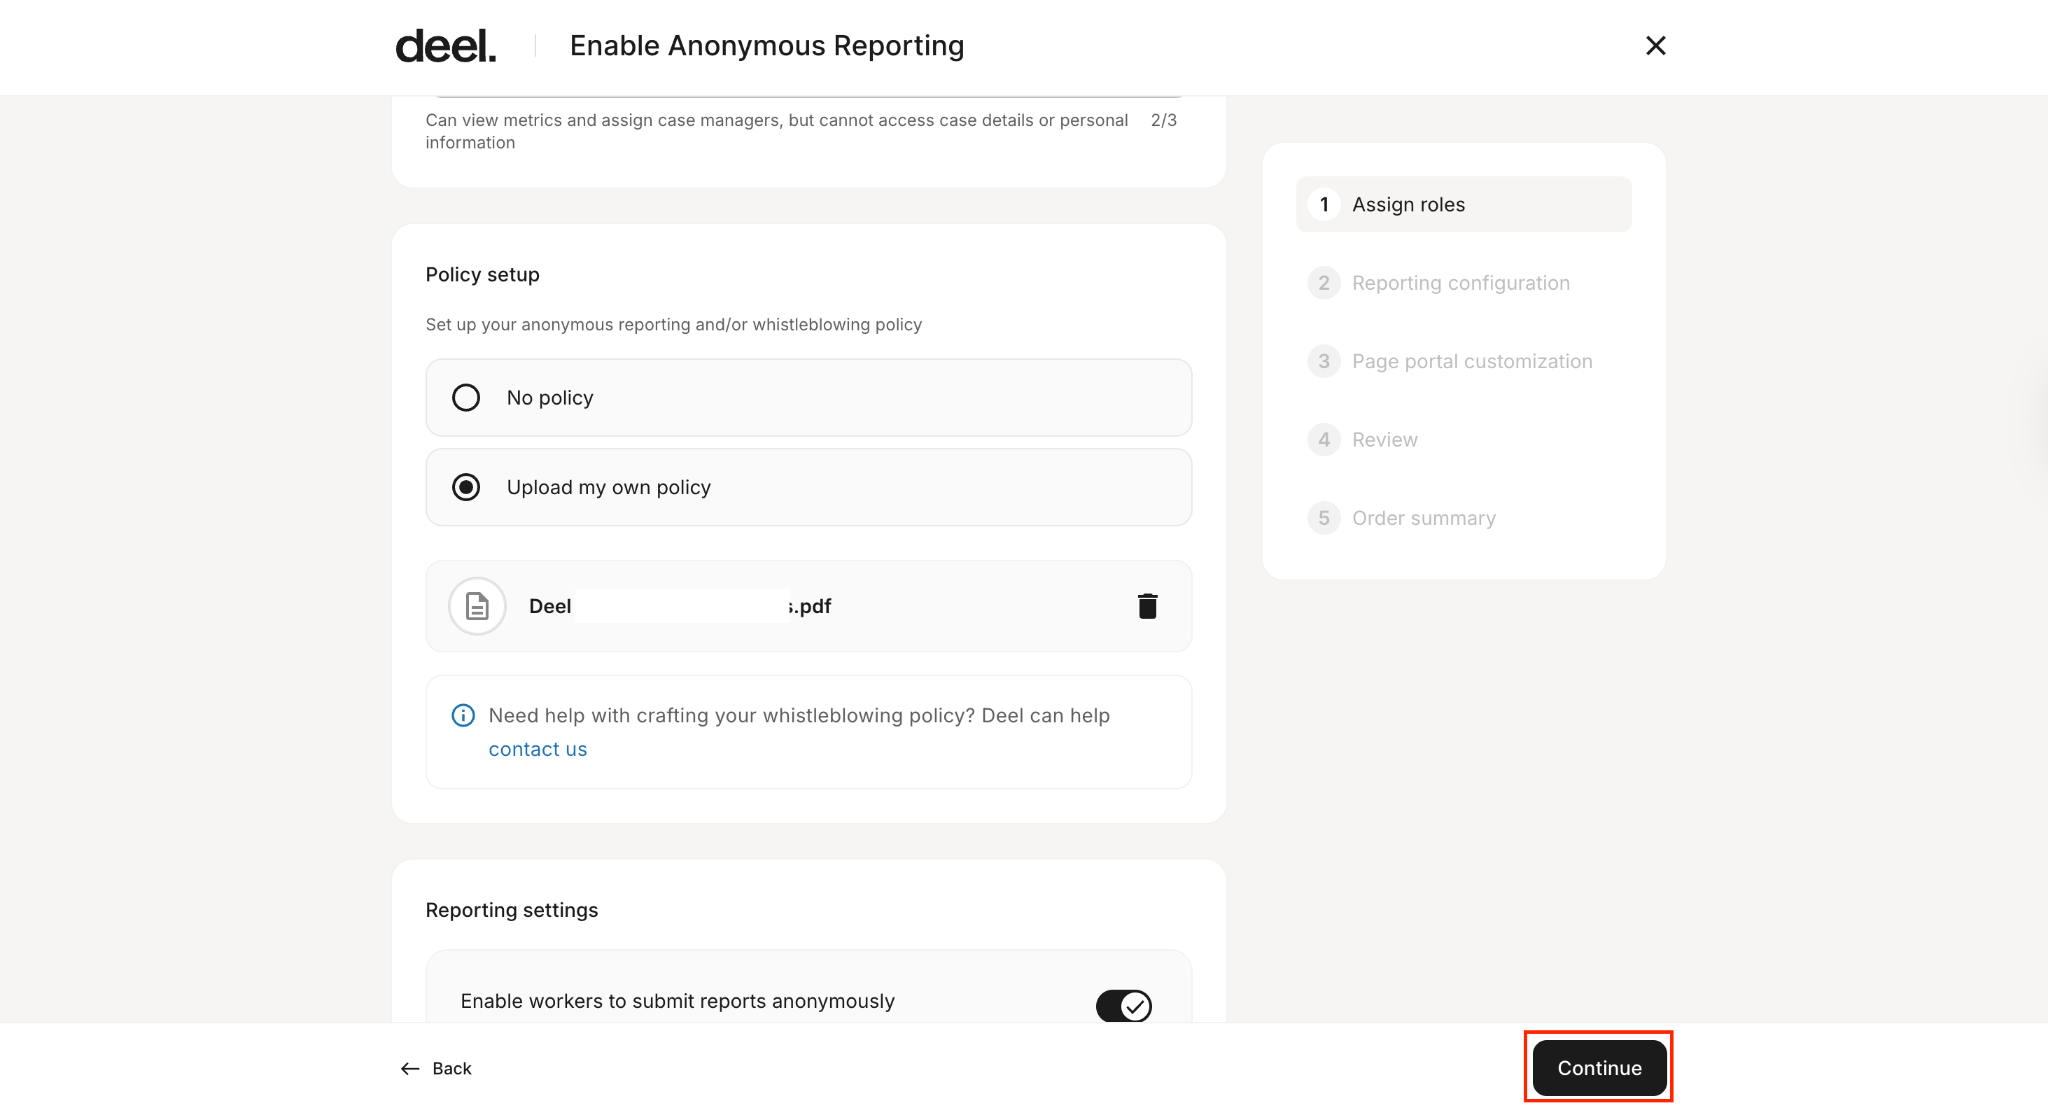The width and height of the screenshot is (2048, 1107).
Task: Click step number 2 circle
Action: 1323,283
